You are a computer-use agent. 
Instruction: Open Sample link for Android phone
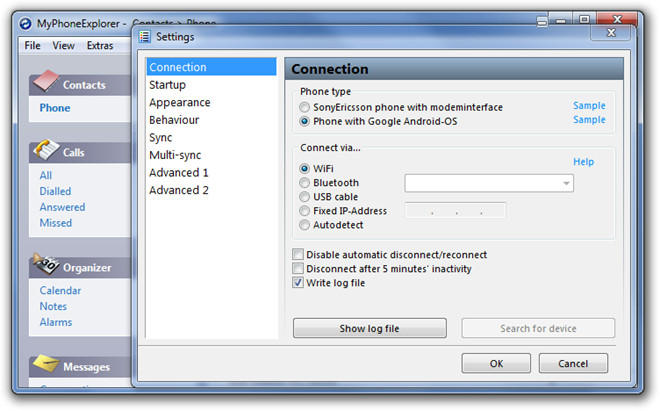[x=589, y=120]
